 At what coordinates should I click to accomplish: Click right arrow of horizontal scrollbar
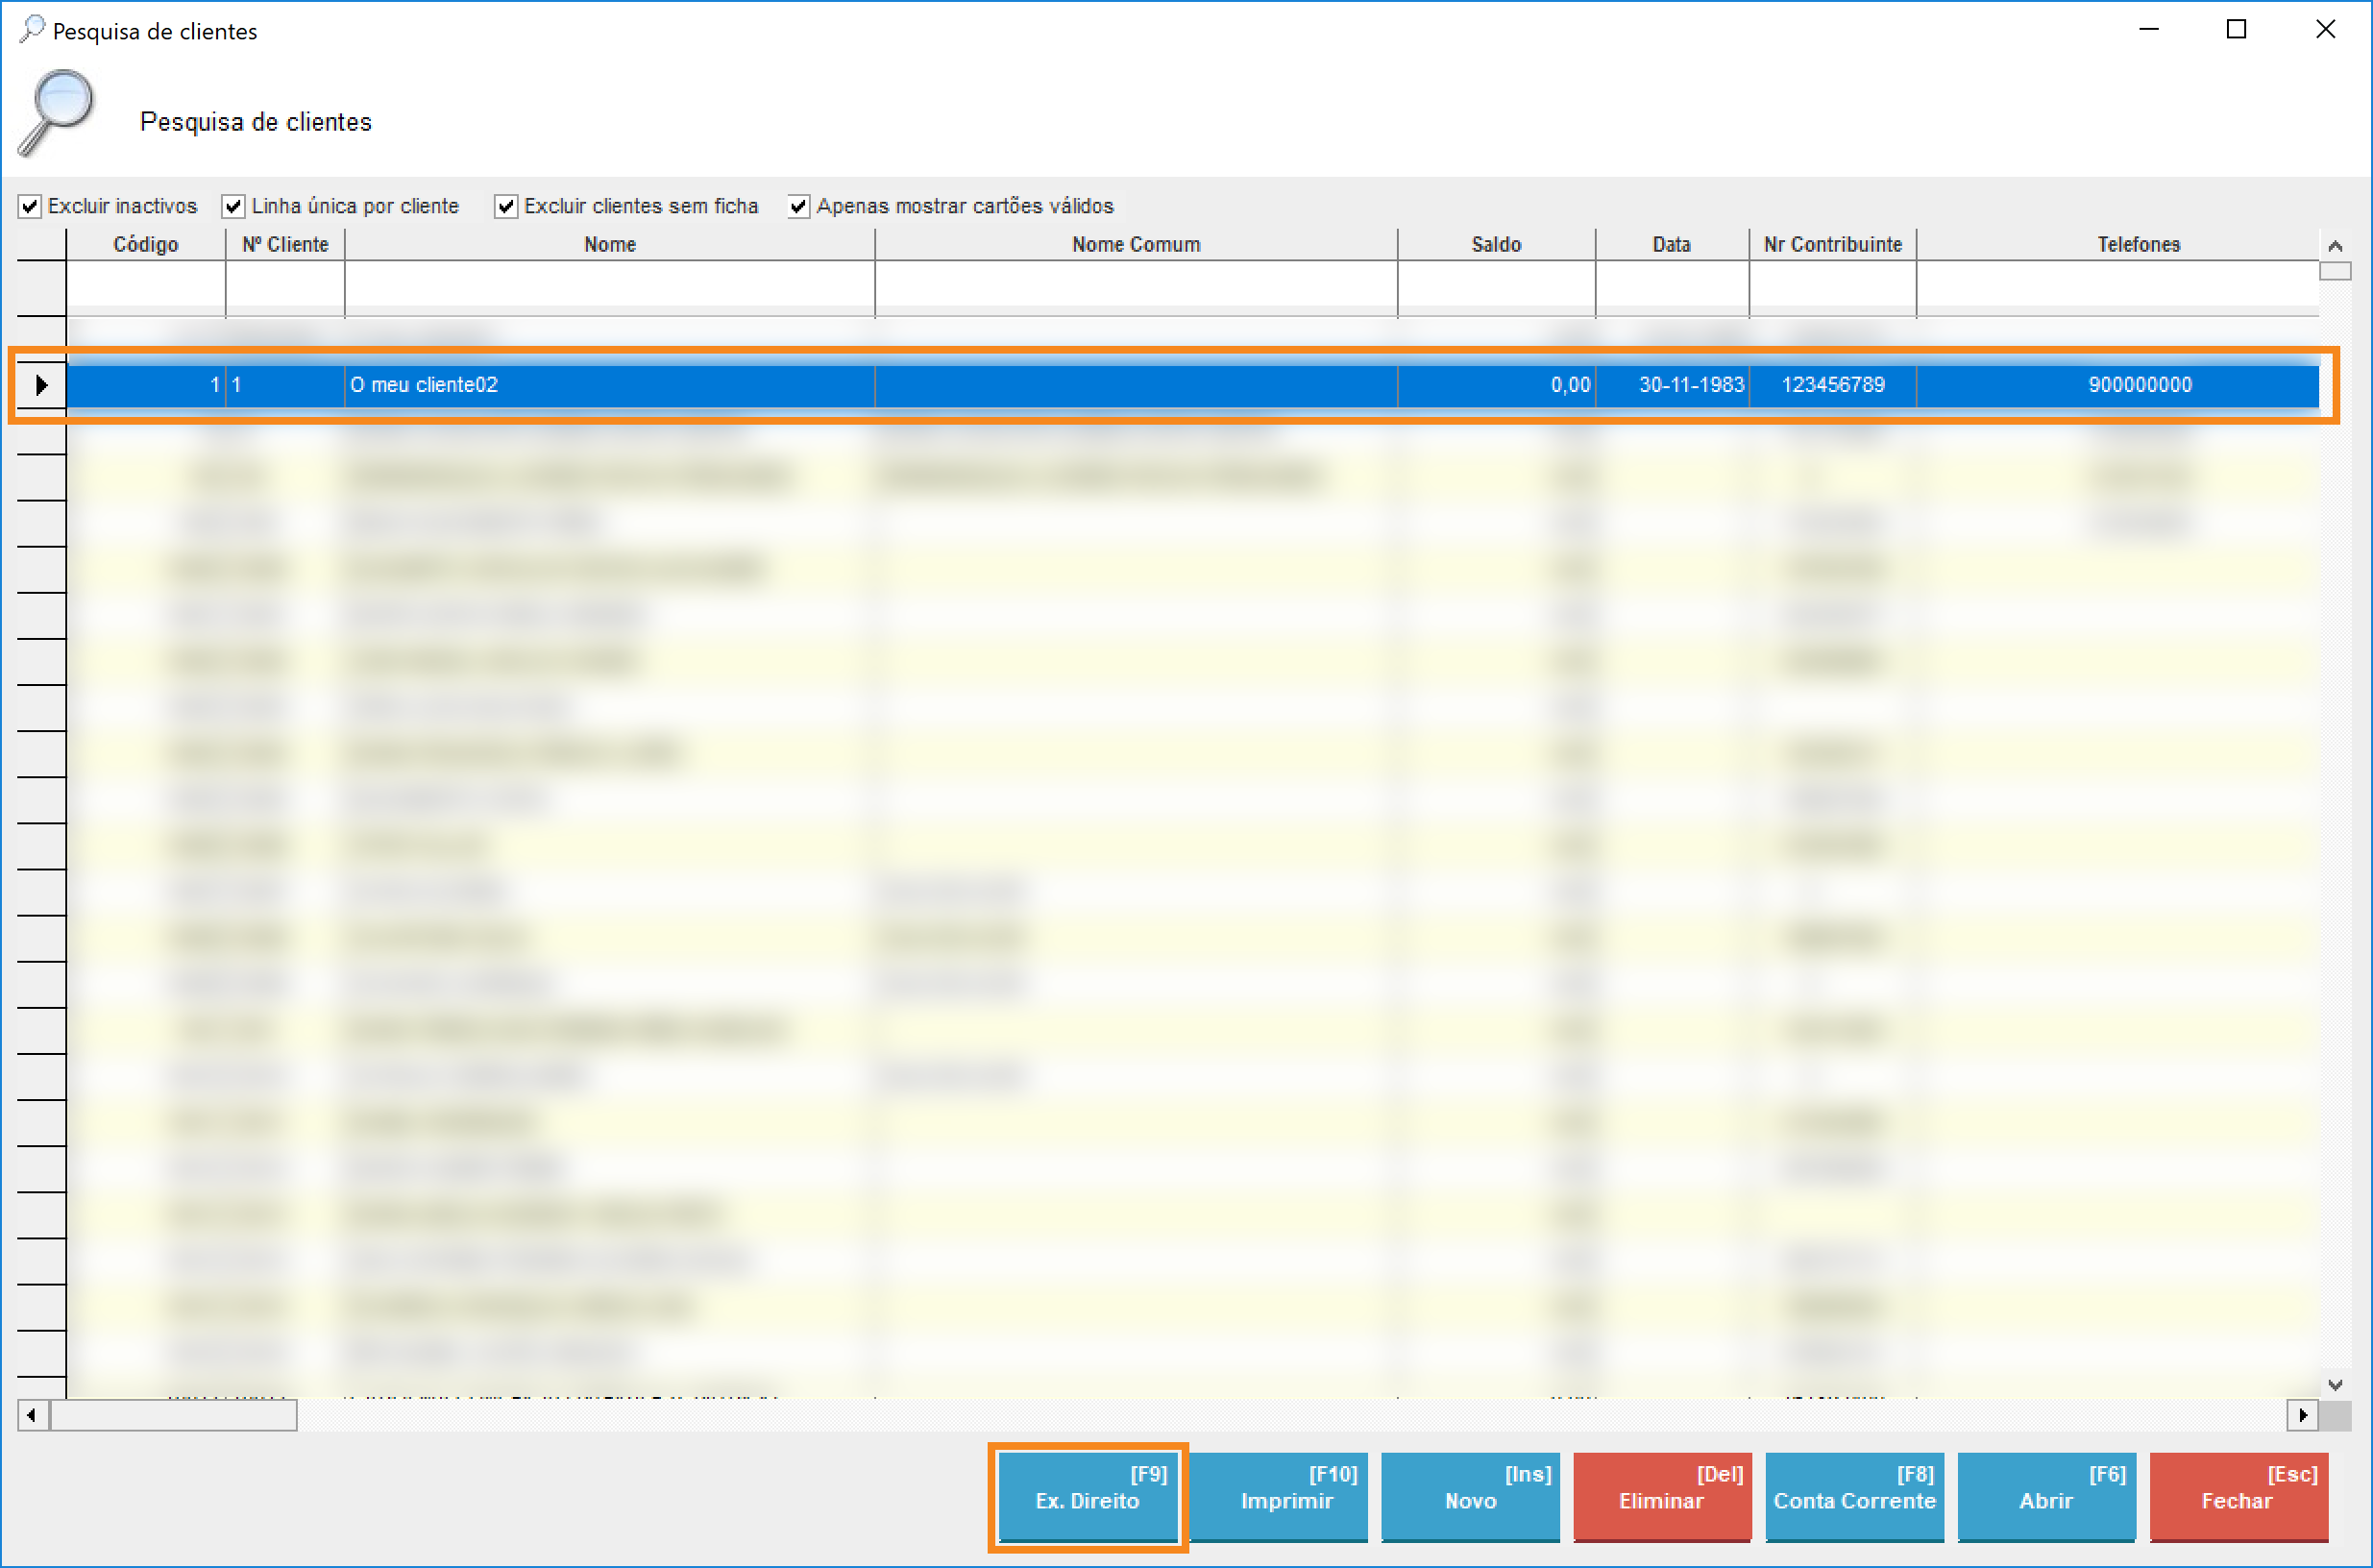point(2302,1414)
